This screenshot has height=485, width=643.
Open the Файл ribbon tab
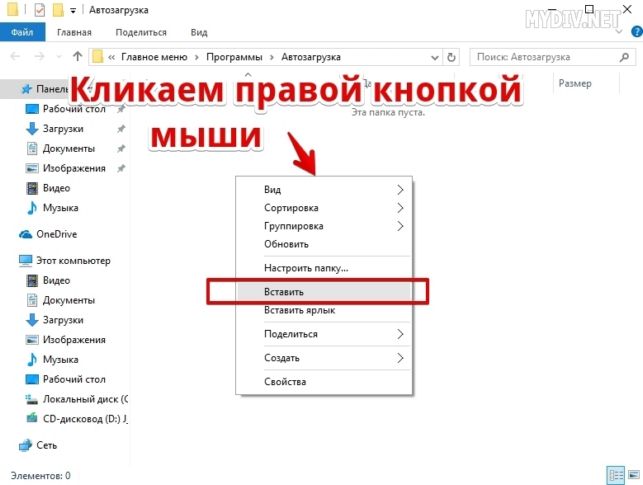click(23, 32)
